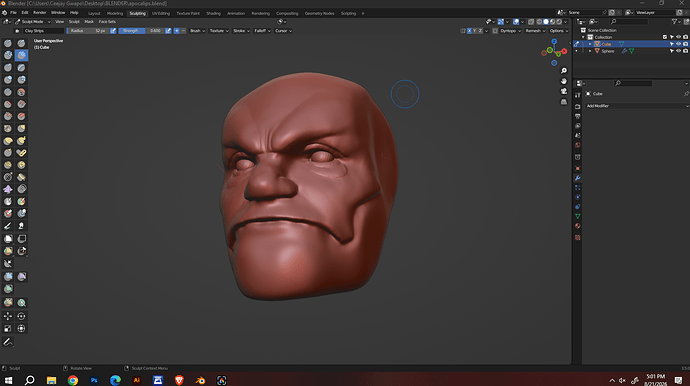The width and height of the screenshot is (690, 386).
Task: Hide the Cube in viewport (eye icon)
Action: coord(678,44)
